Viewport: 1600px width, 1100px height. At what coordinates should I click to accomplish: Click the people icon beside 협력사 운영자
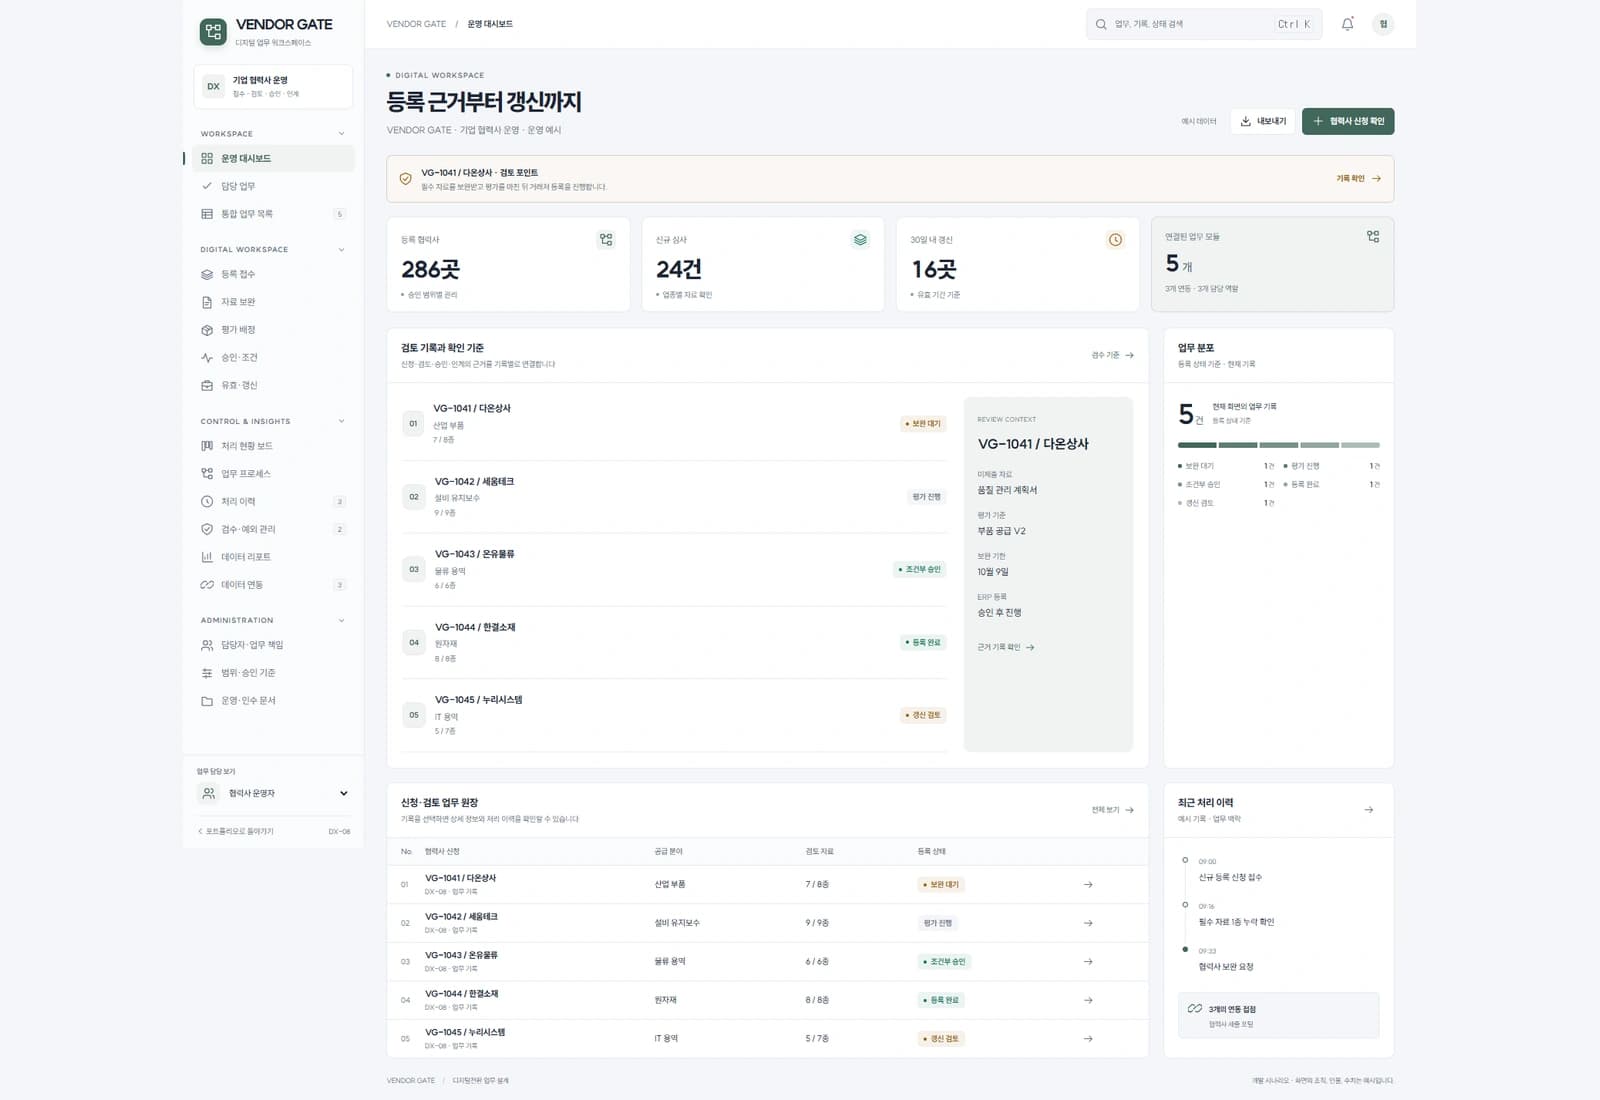209,794
